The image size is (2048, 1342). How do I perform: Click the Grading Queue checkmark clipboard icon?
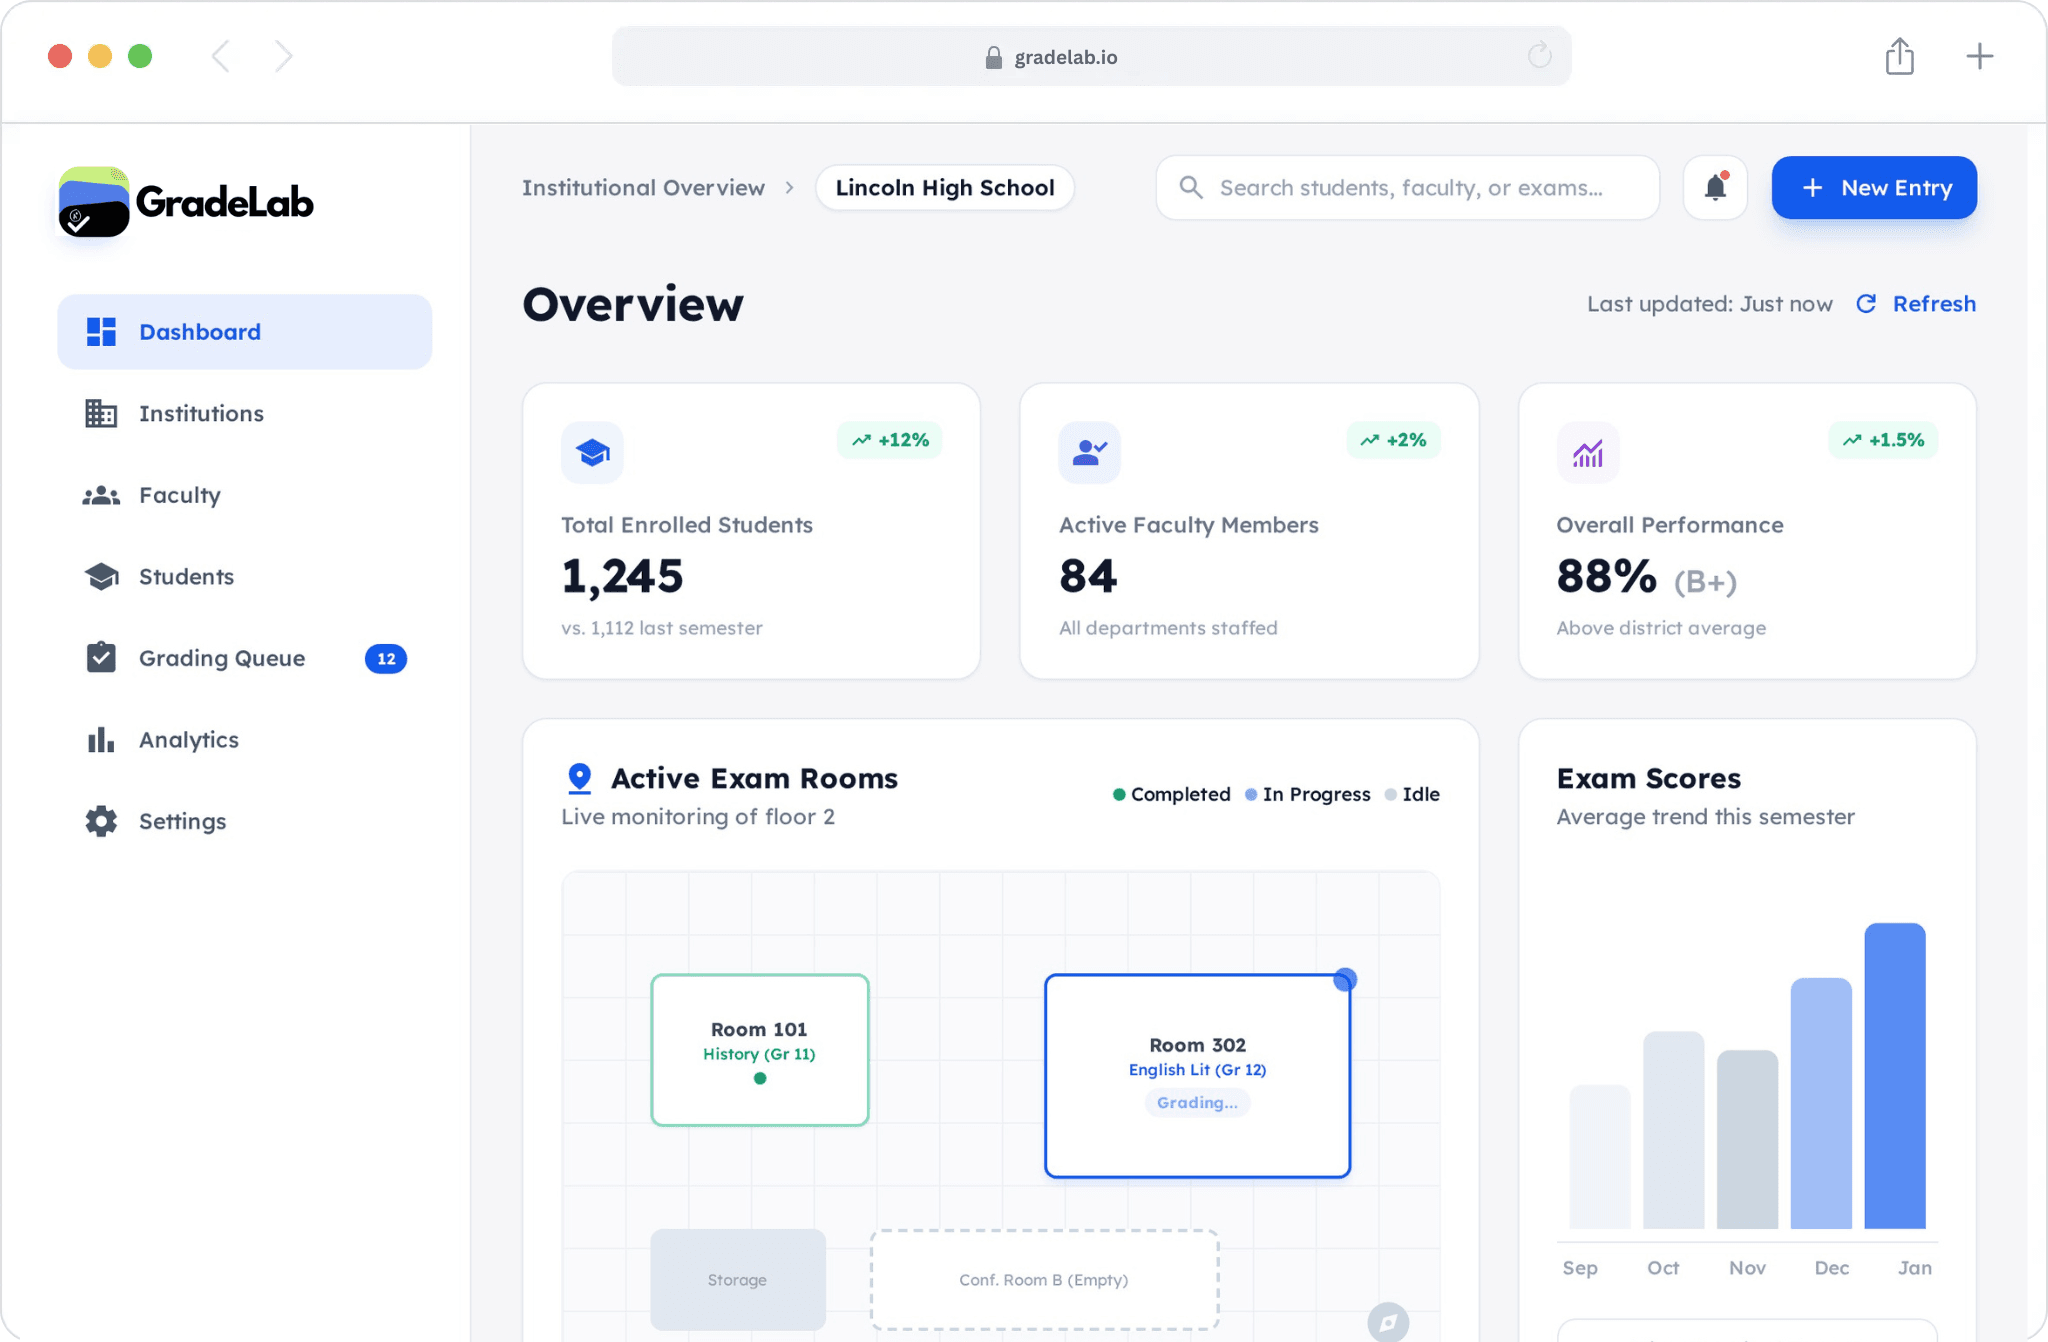tap(101, 657)
